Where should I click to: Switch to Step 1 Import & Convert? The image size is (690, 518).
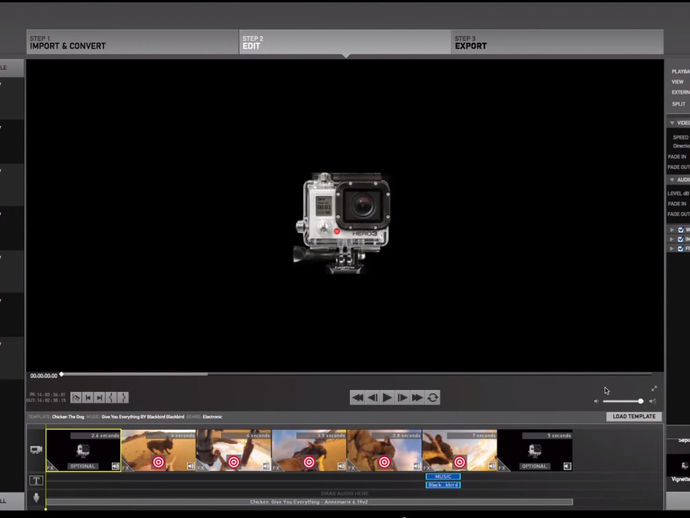click(x=132, y=42)
